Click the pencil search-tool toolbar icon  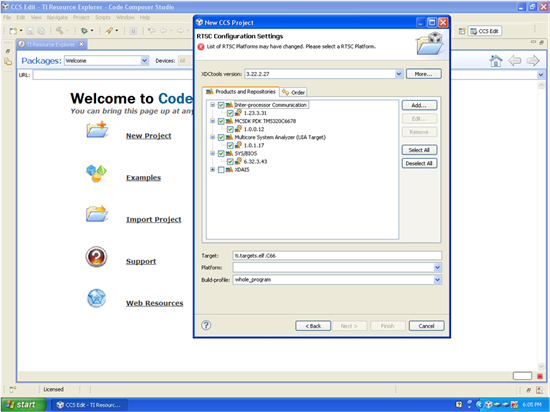109,31
